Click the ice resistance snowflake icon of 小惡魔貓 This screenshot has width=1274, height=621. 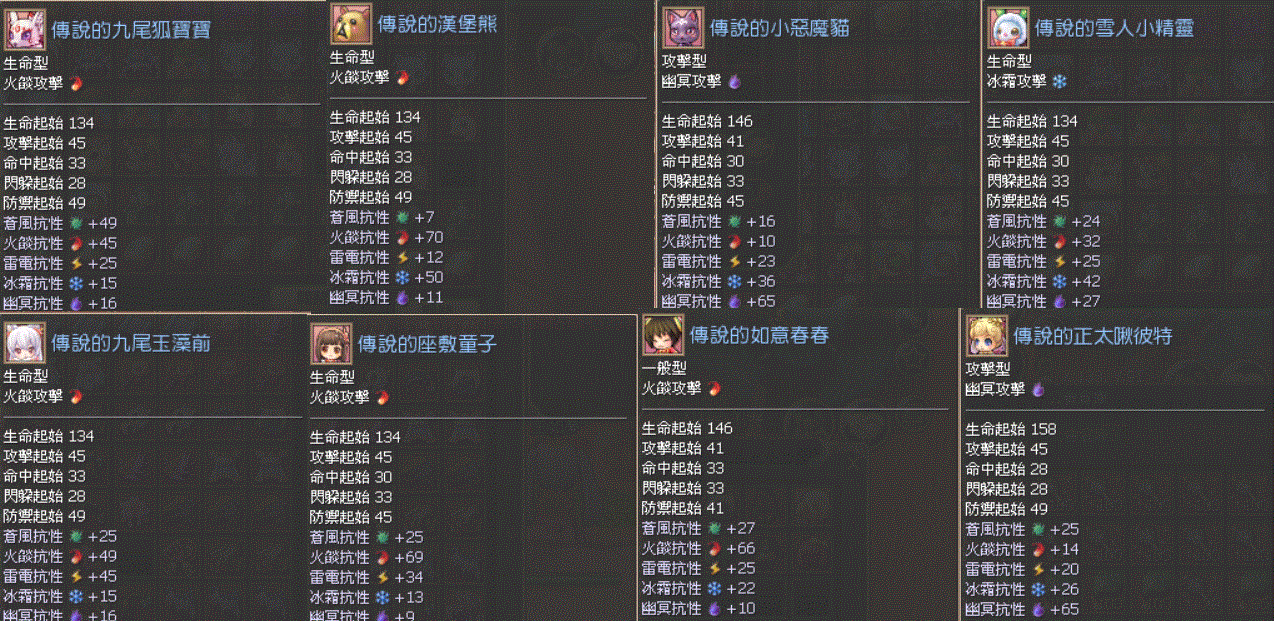click(x=734, y=281)
